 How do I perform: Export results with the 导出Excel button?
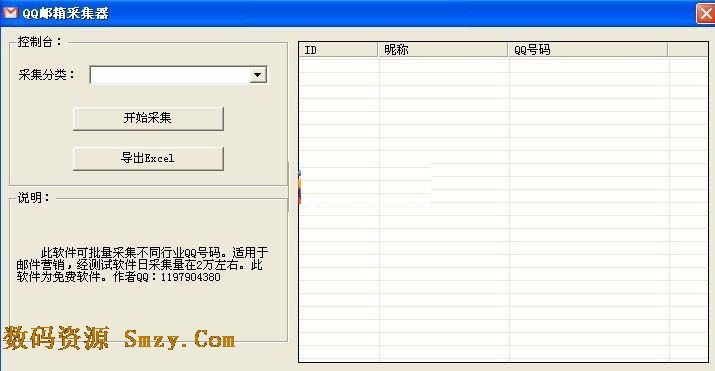(x=148, y=158)
